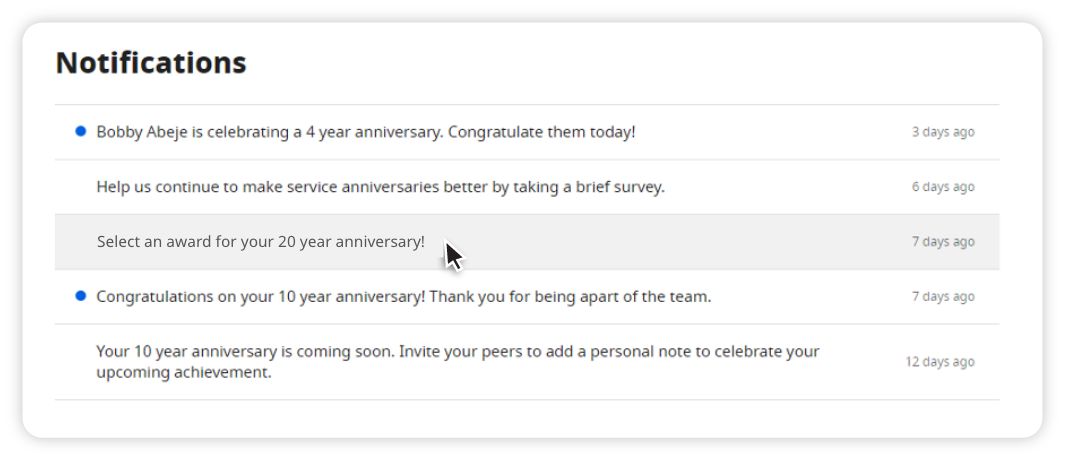Click the '20 year anniversary!' phrase

point(351,242)
